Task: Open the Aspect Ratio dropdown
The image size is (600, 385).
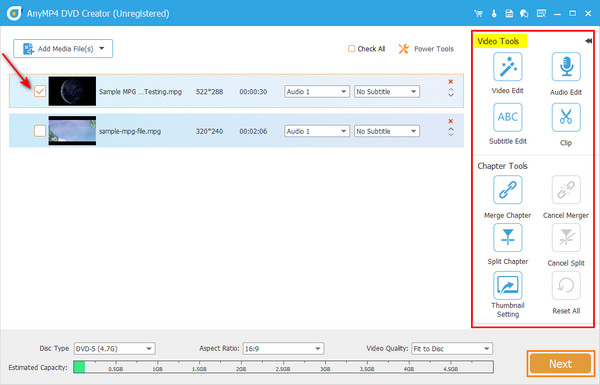Action: 283,349
